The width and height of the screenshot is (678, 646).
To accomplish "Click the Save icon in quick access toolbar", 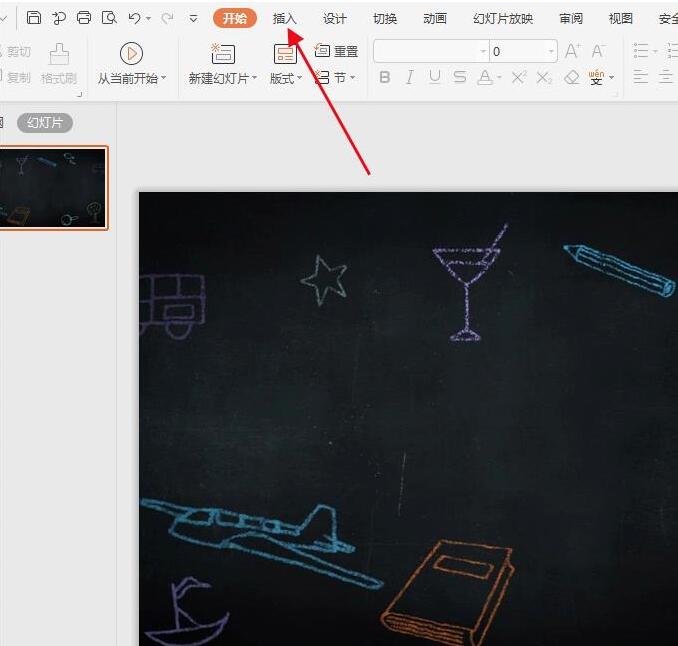I will 34,18.
